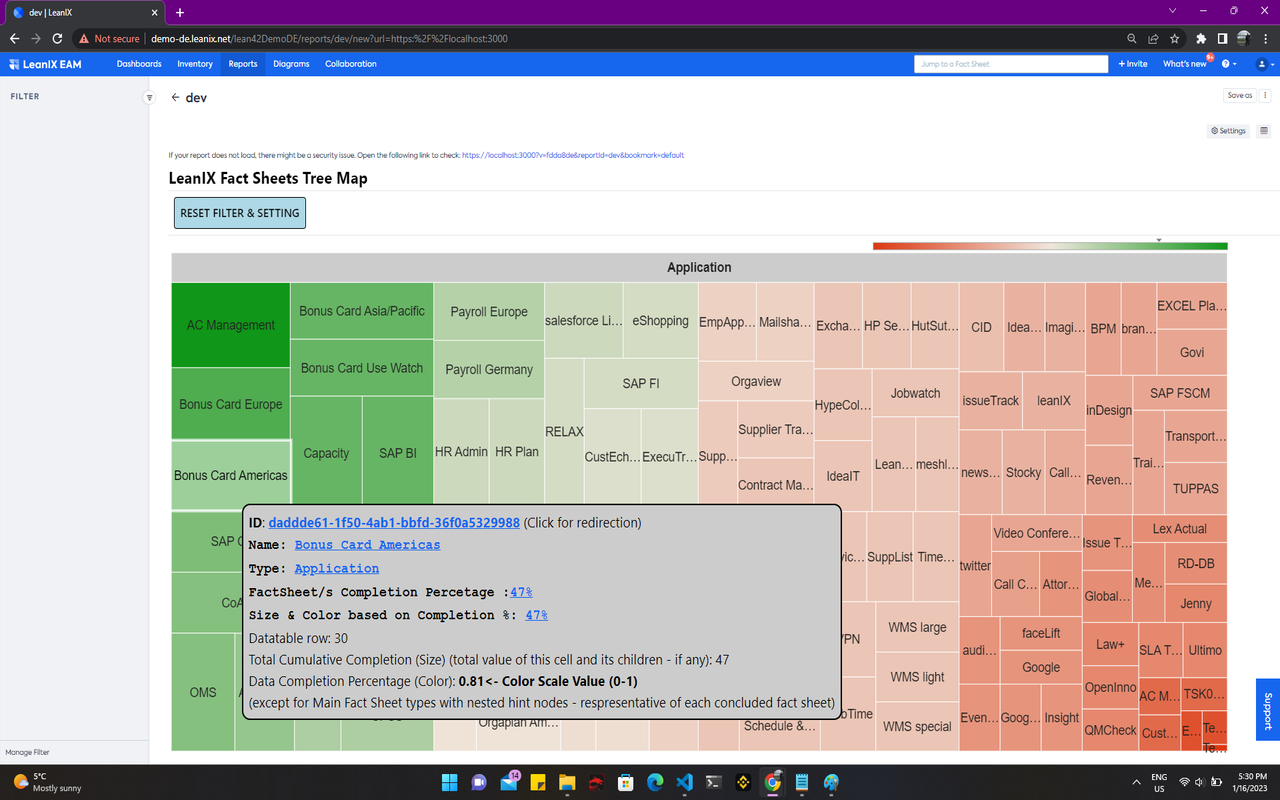Open the Mail app in taskbar

508,782
